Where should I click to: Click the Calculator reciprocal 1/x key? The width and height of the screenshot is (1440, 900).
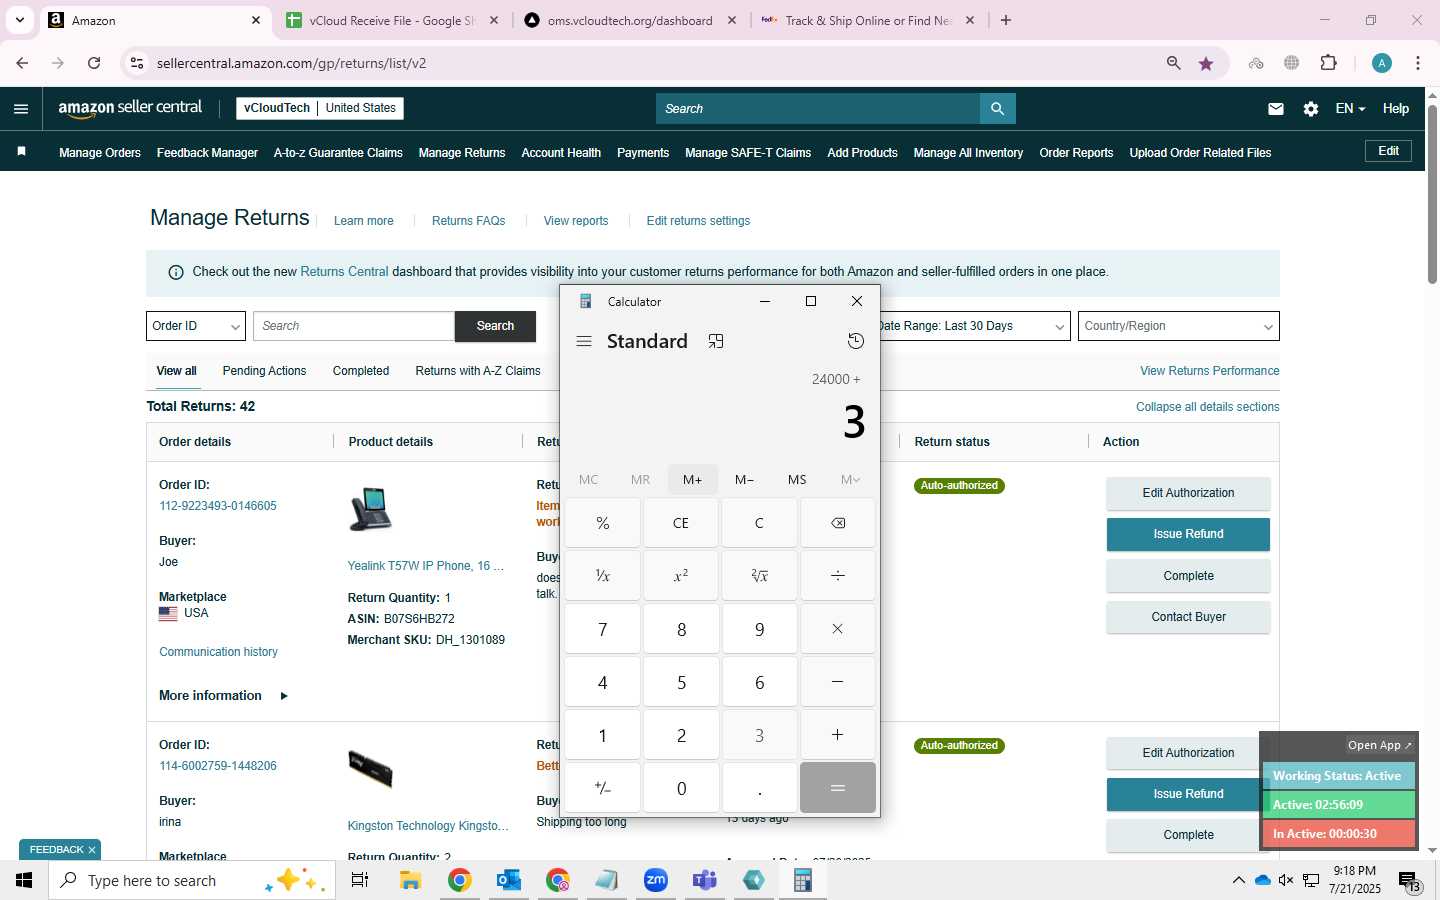603,576
